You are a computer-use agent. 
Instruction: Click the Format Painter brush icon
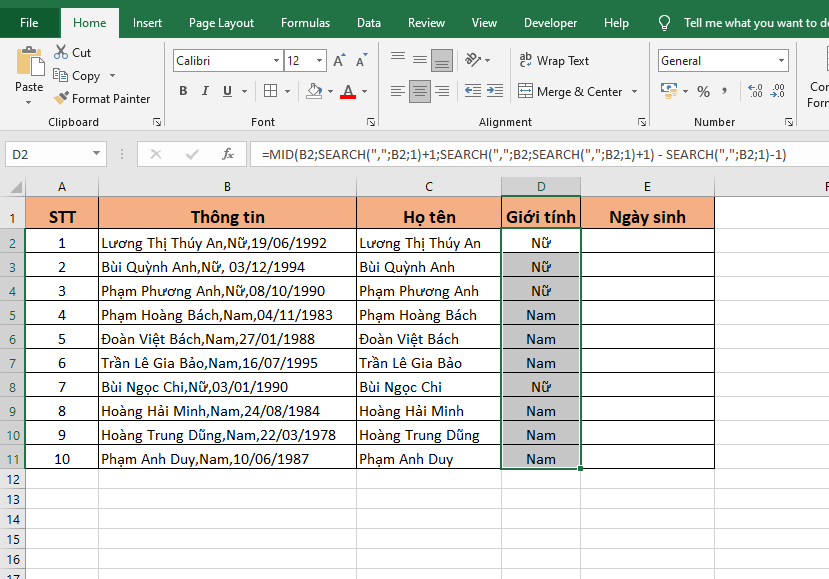point(61,99)
